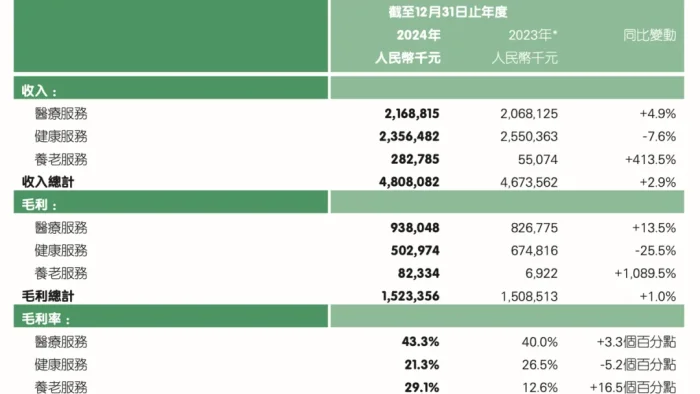Select the 毛利總計 row label
The width and height of the screenshot is (700, 394).
[x=48, y=296]
